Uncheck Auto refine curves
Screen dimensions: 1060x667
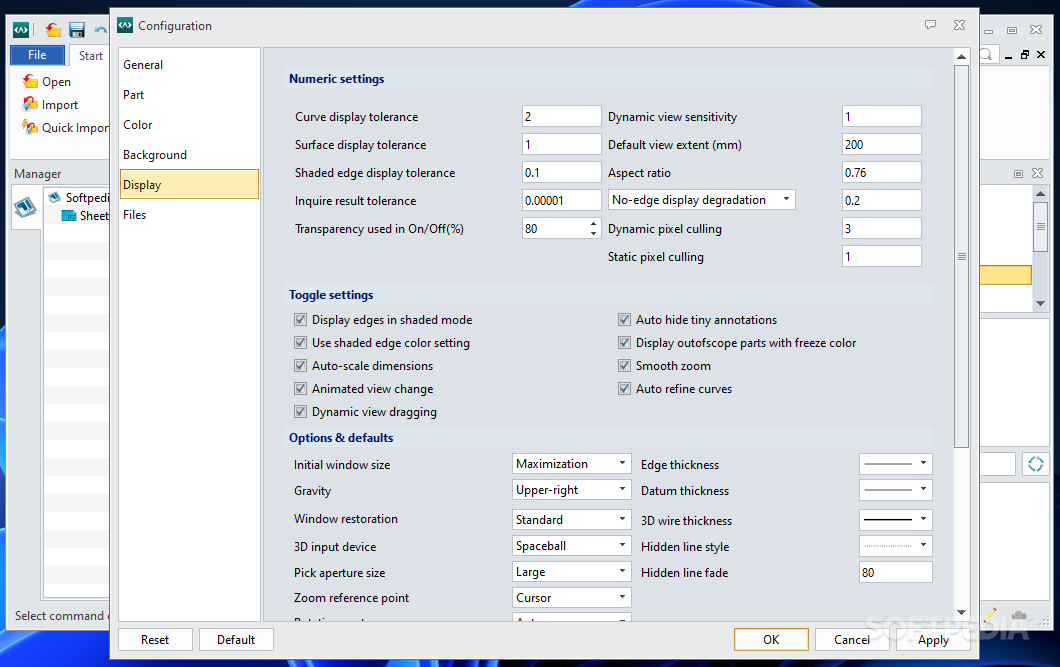[x=624, y=389]
